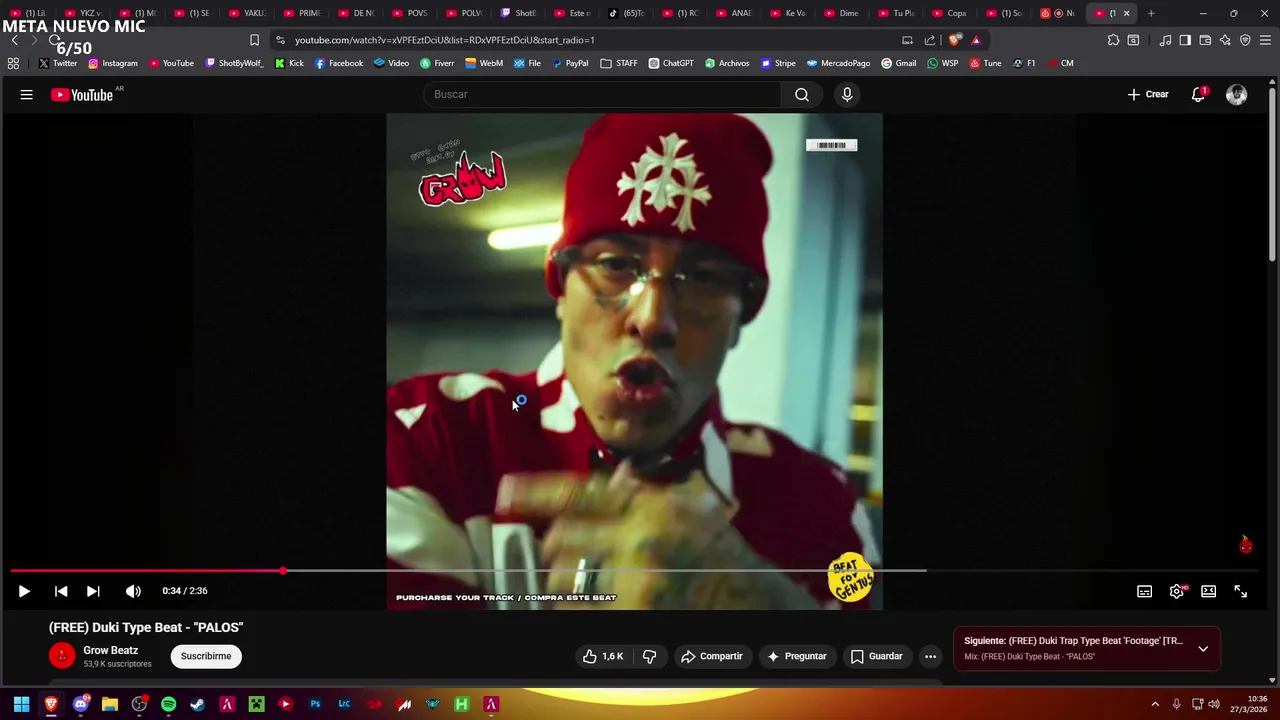The width and height of the screenshot is (1280, 720).
Task: Expand the Siguiente up-next queue chevron
Action: (1203, 648)
